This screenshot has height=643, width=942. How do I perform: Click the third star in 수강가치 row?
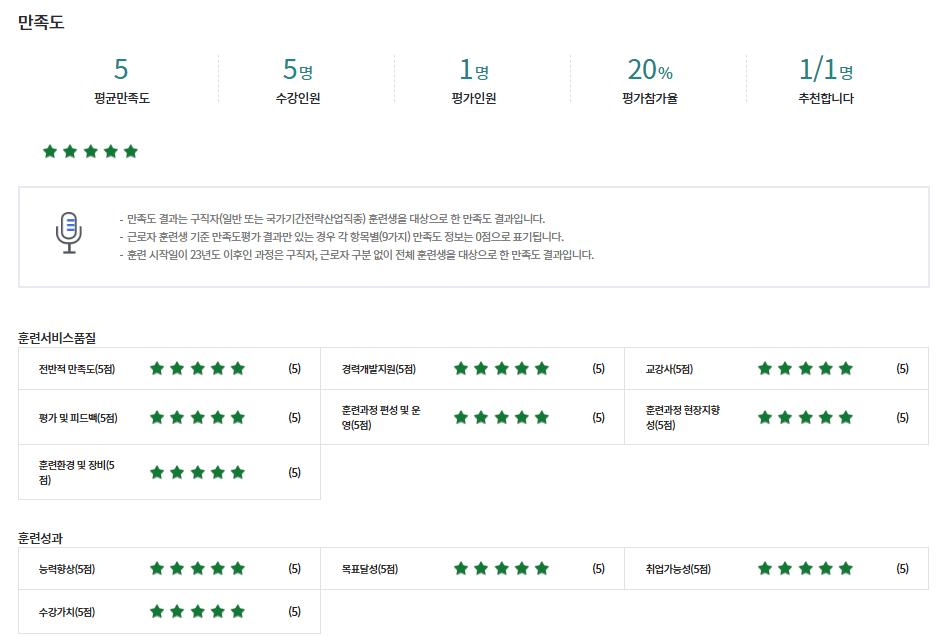197,612
